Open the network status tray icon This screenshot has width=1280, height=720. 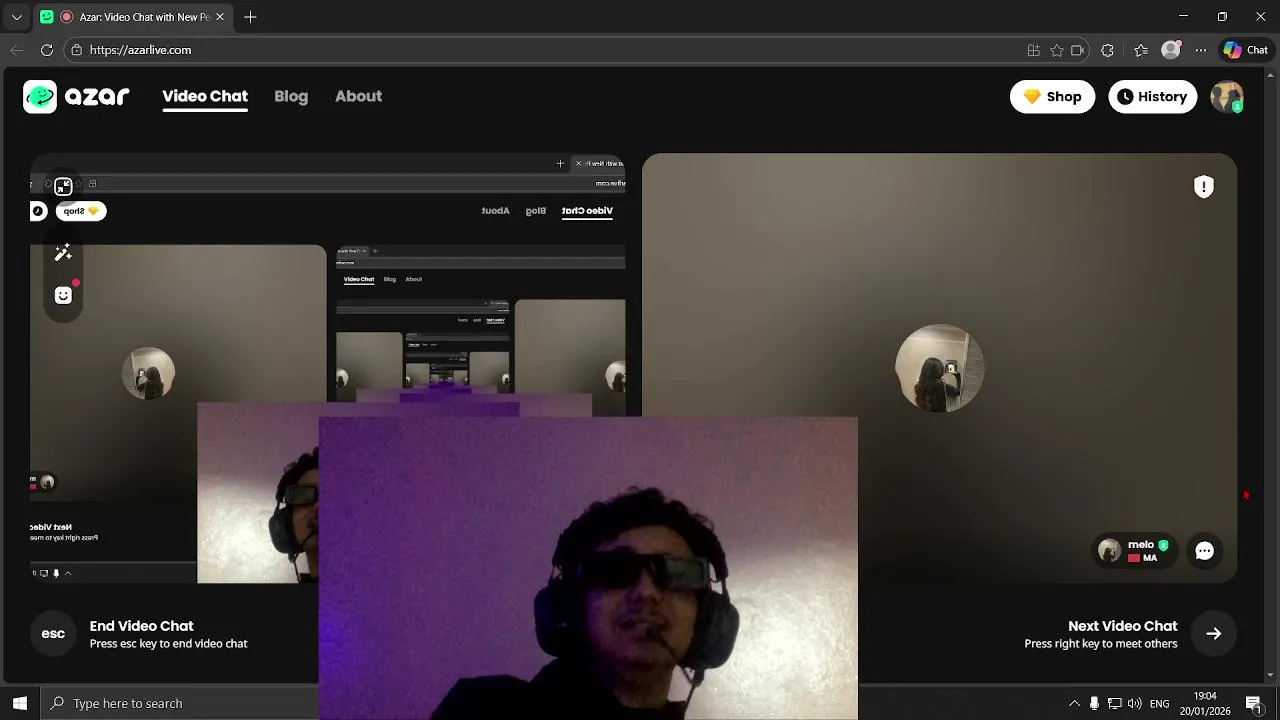point(1114,703)
